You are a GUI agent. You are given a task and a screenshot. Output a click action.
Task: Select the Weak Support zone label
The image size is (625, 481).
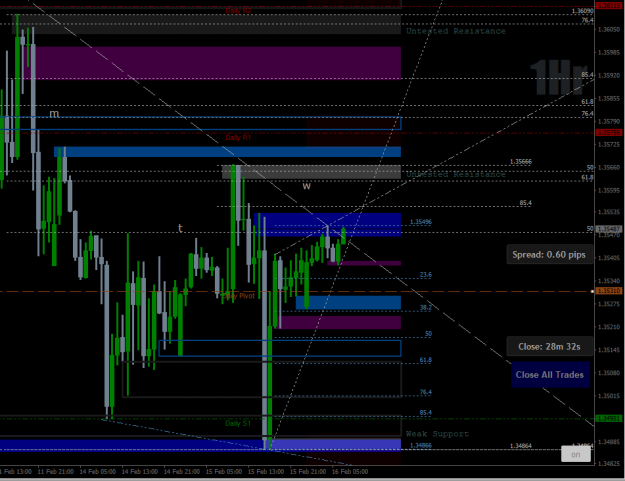click(437, 434)
